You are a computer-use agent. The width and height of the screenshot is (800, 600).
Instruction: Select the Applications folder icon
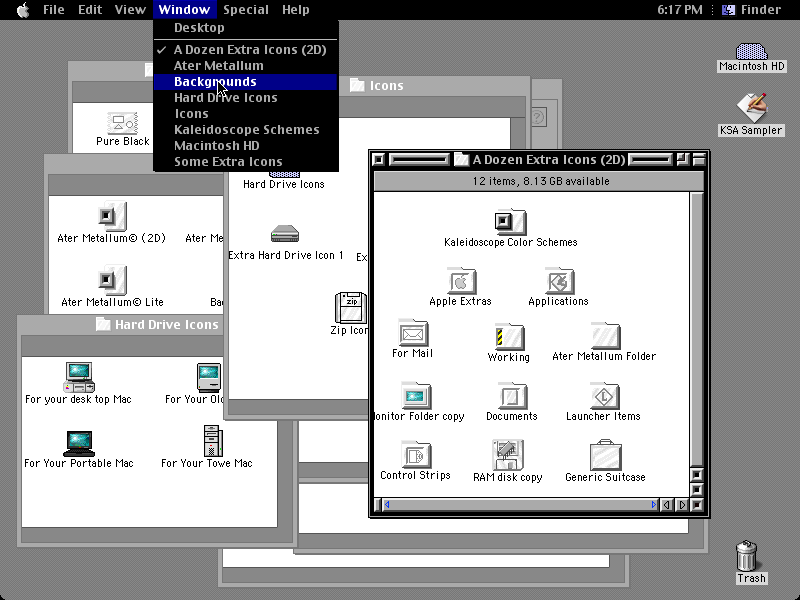pos(559,281)
